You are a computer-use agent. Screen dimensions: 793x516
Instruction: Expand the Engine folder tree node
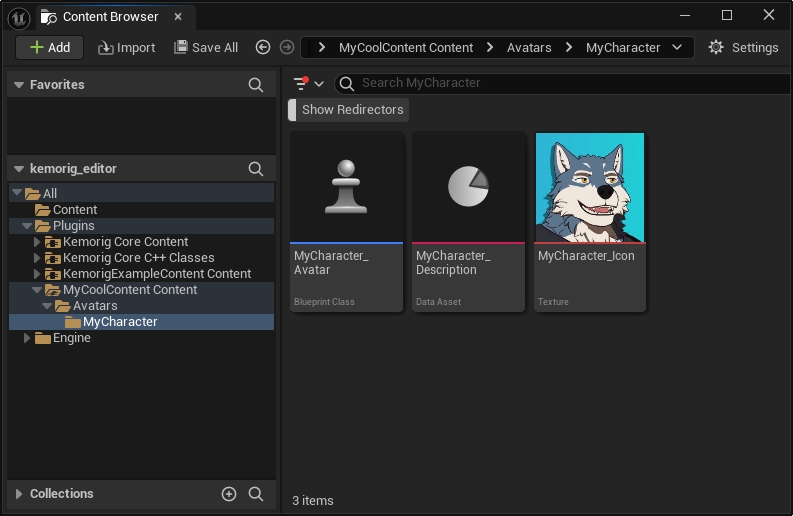click(x=28, y=338)
